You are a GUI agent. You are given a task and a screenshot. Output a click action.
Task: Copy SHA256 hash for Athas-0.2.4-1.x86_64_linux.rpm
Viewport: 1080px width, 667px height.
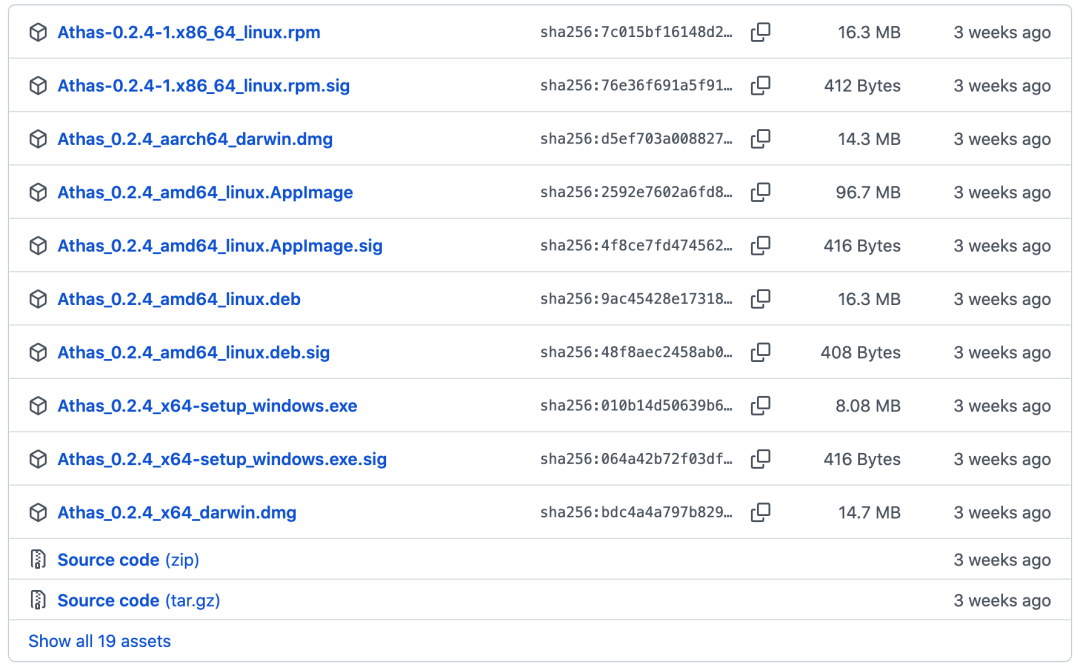(760, 33)
